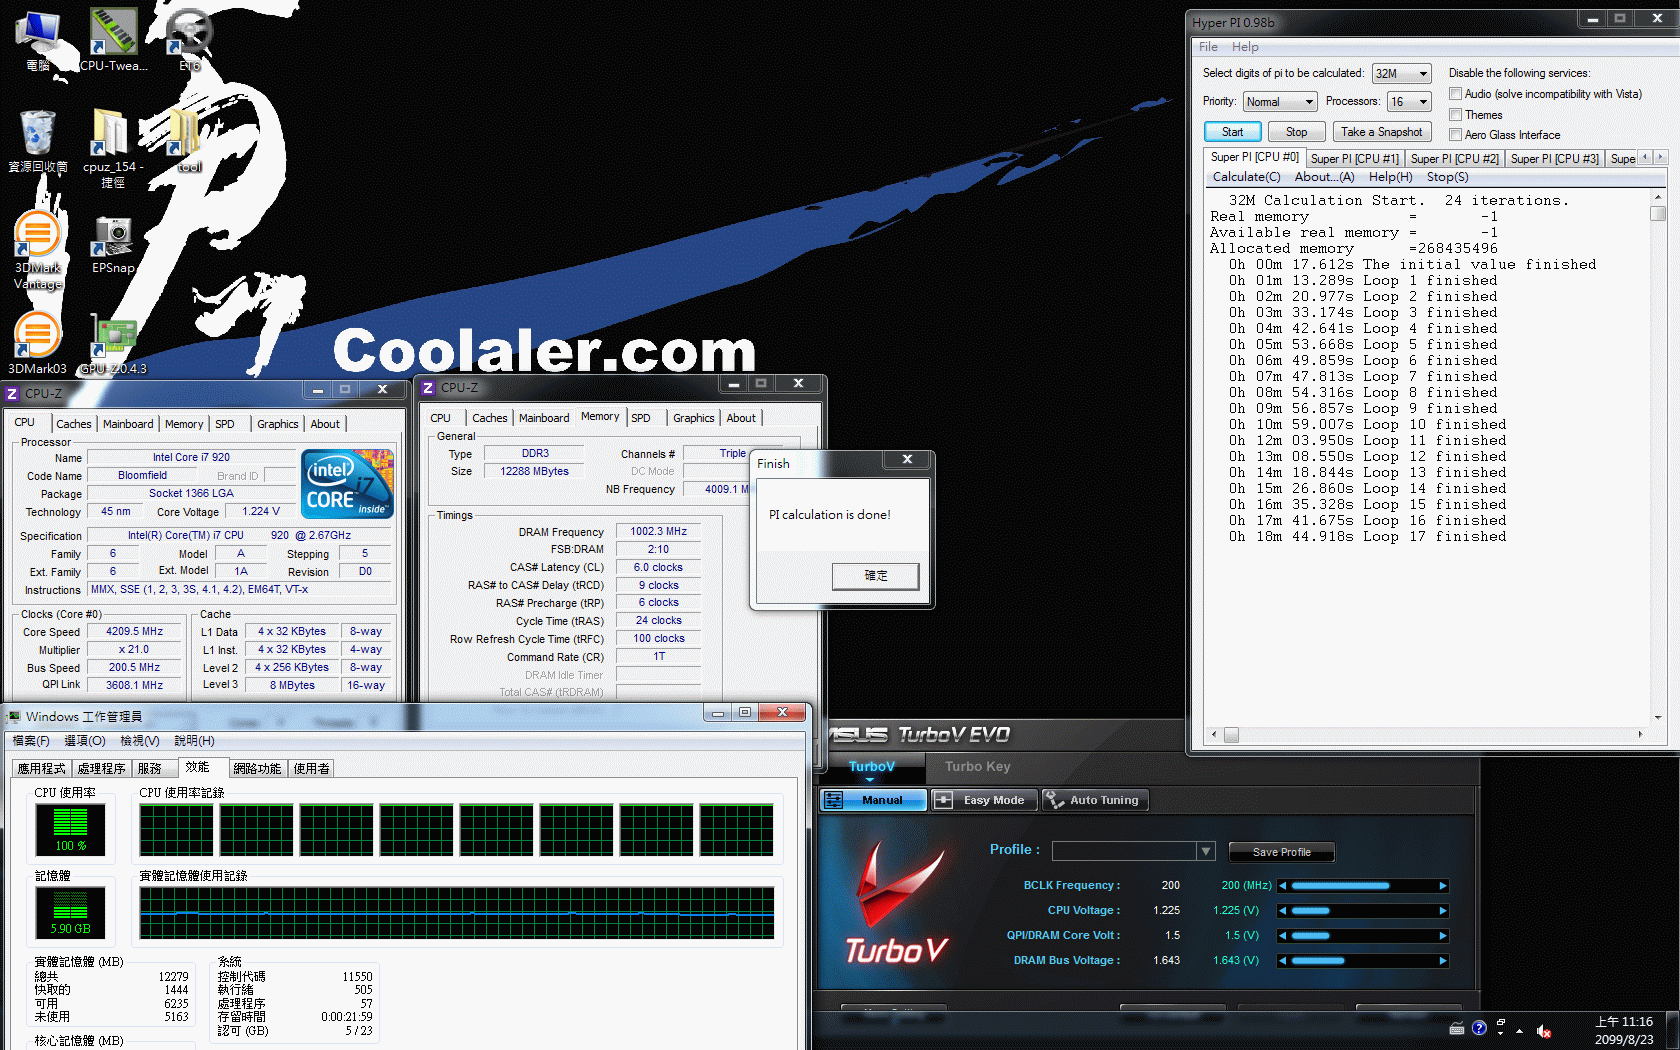The image size is (1680, 1050).
Task: Switch to the Super PI [CPU #1] tab
Action: [1354, 159]
